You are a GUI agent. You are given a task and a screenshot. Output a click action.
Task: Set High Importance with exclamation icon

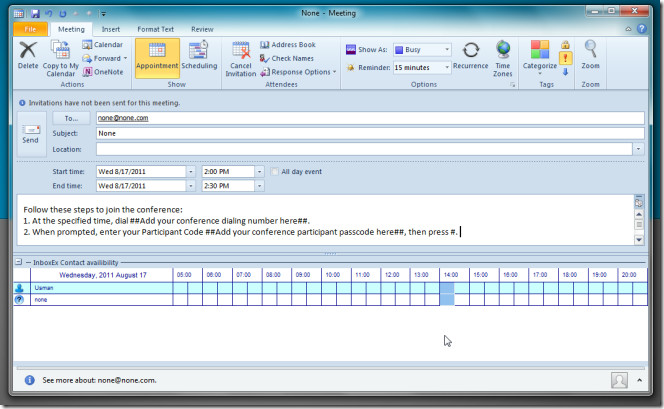point(565,58)
